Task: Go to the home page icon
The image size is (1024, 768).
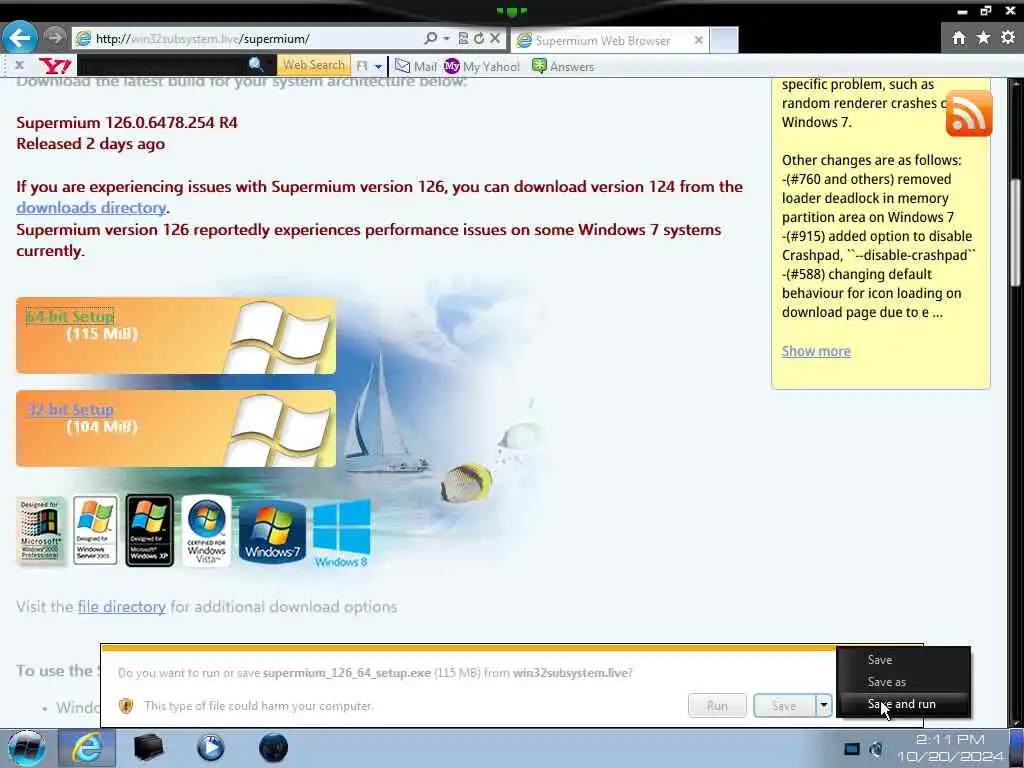Action: [958, 38]
